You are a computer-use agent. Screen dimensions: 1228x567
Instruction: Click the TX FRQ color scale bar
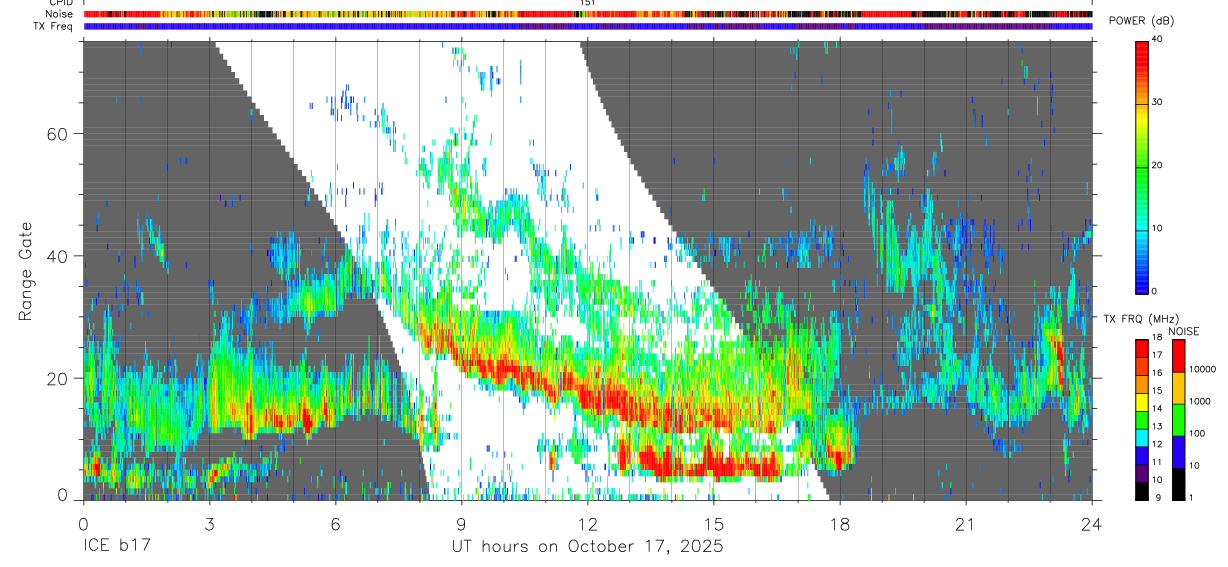point(1140,419)
